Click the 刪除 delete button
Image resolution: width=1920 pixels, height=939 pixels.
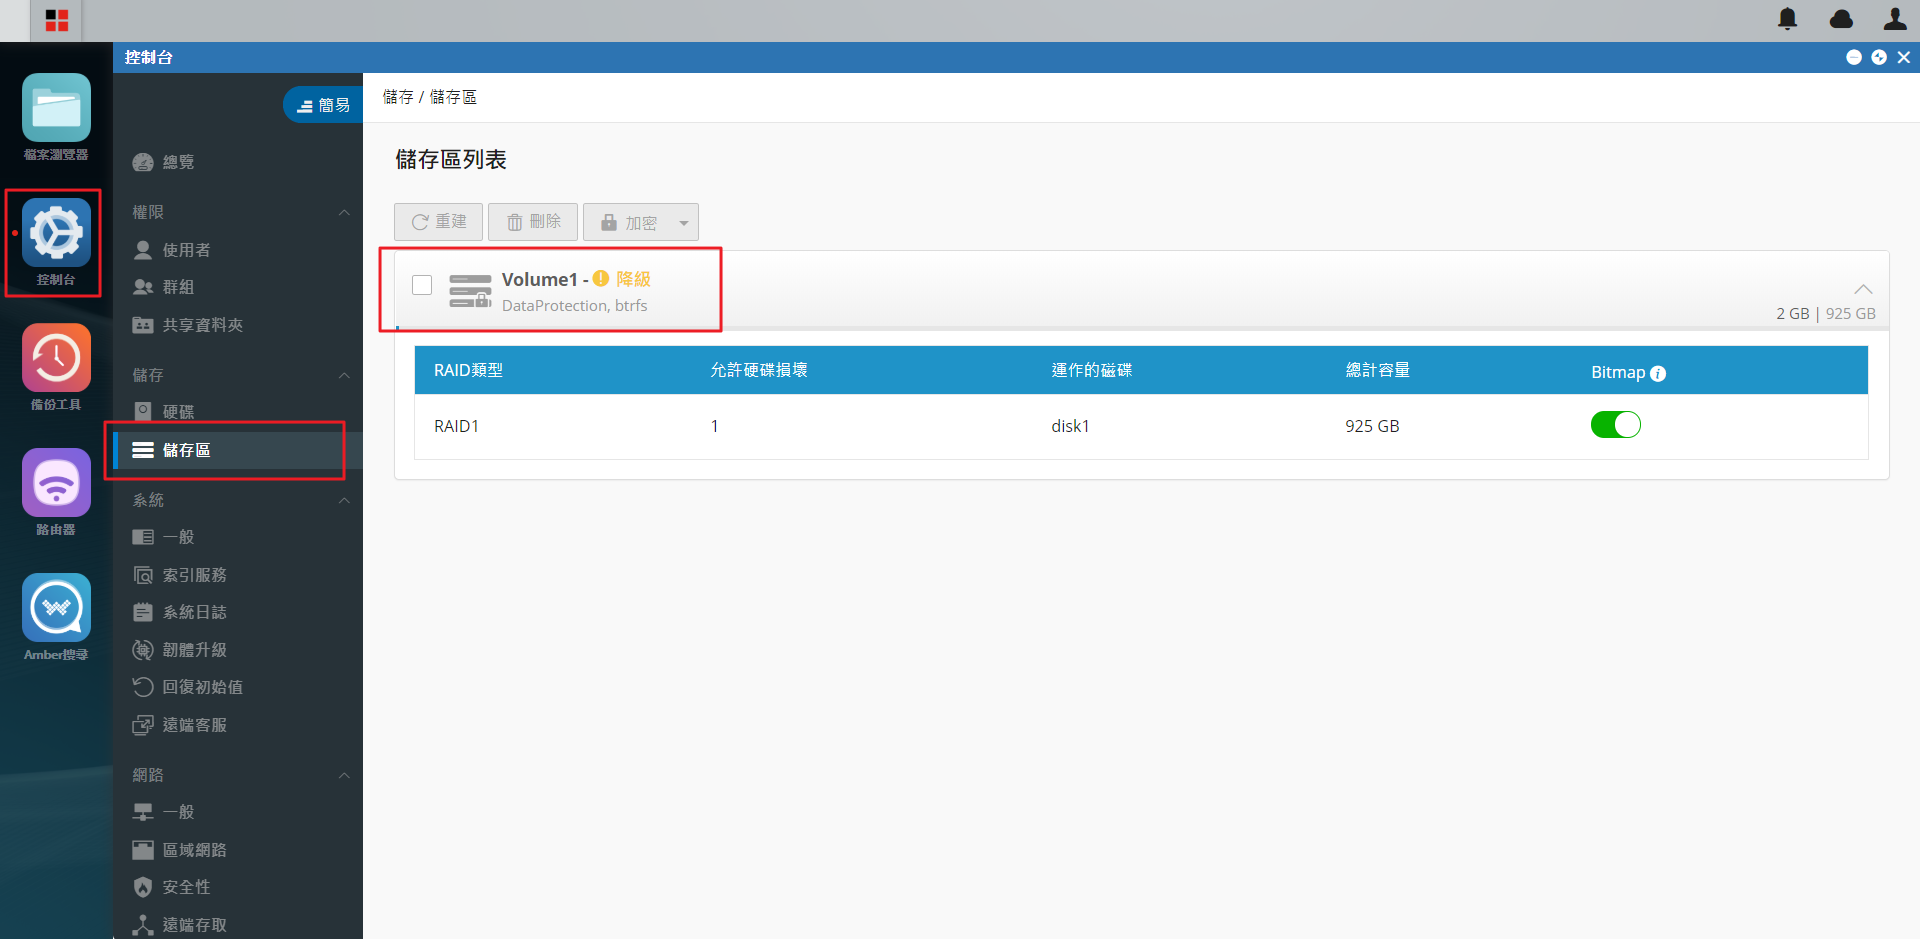533,222
